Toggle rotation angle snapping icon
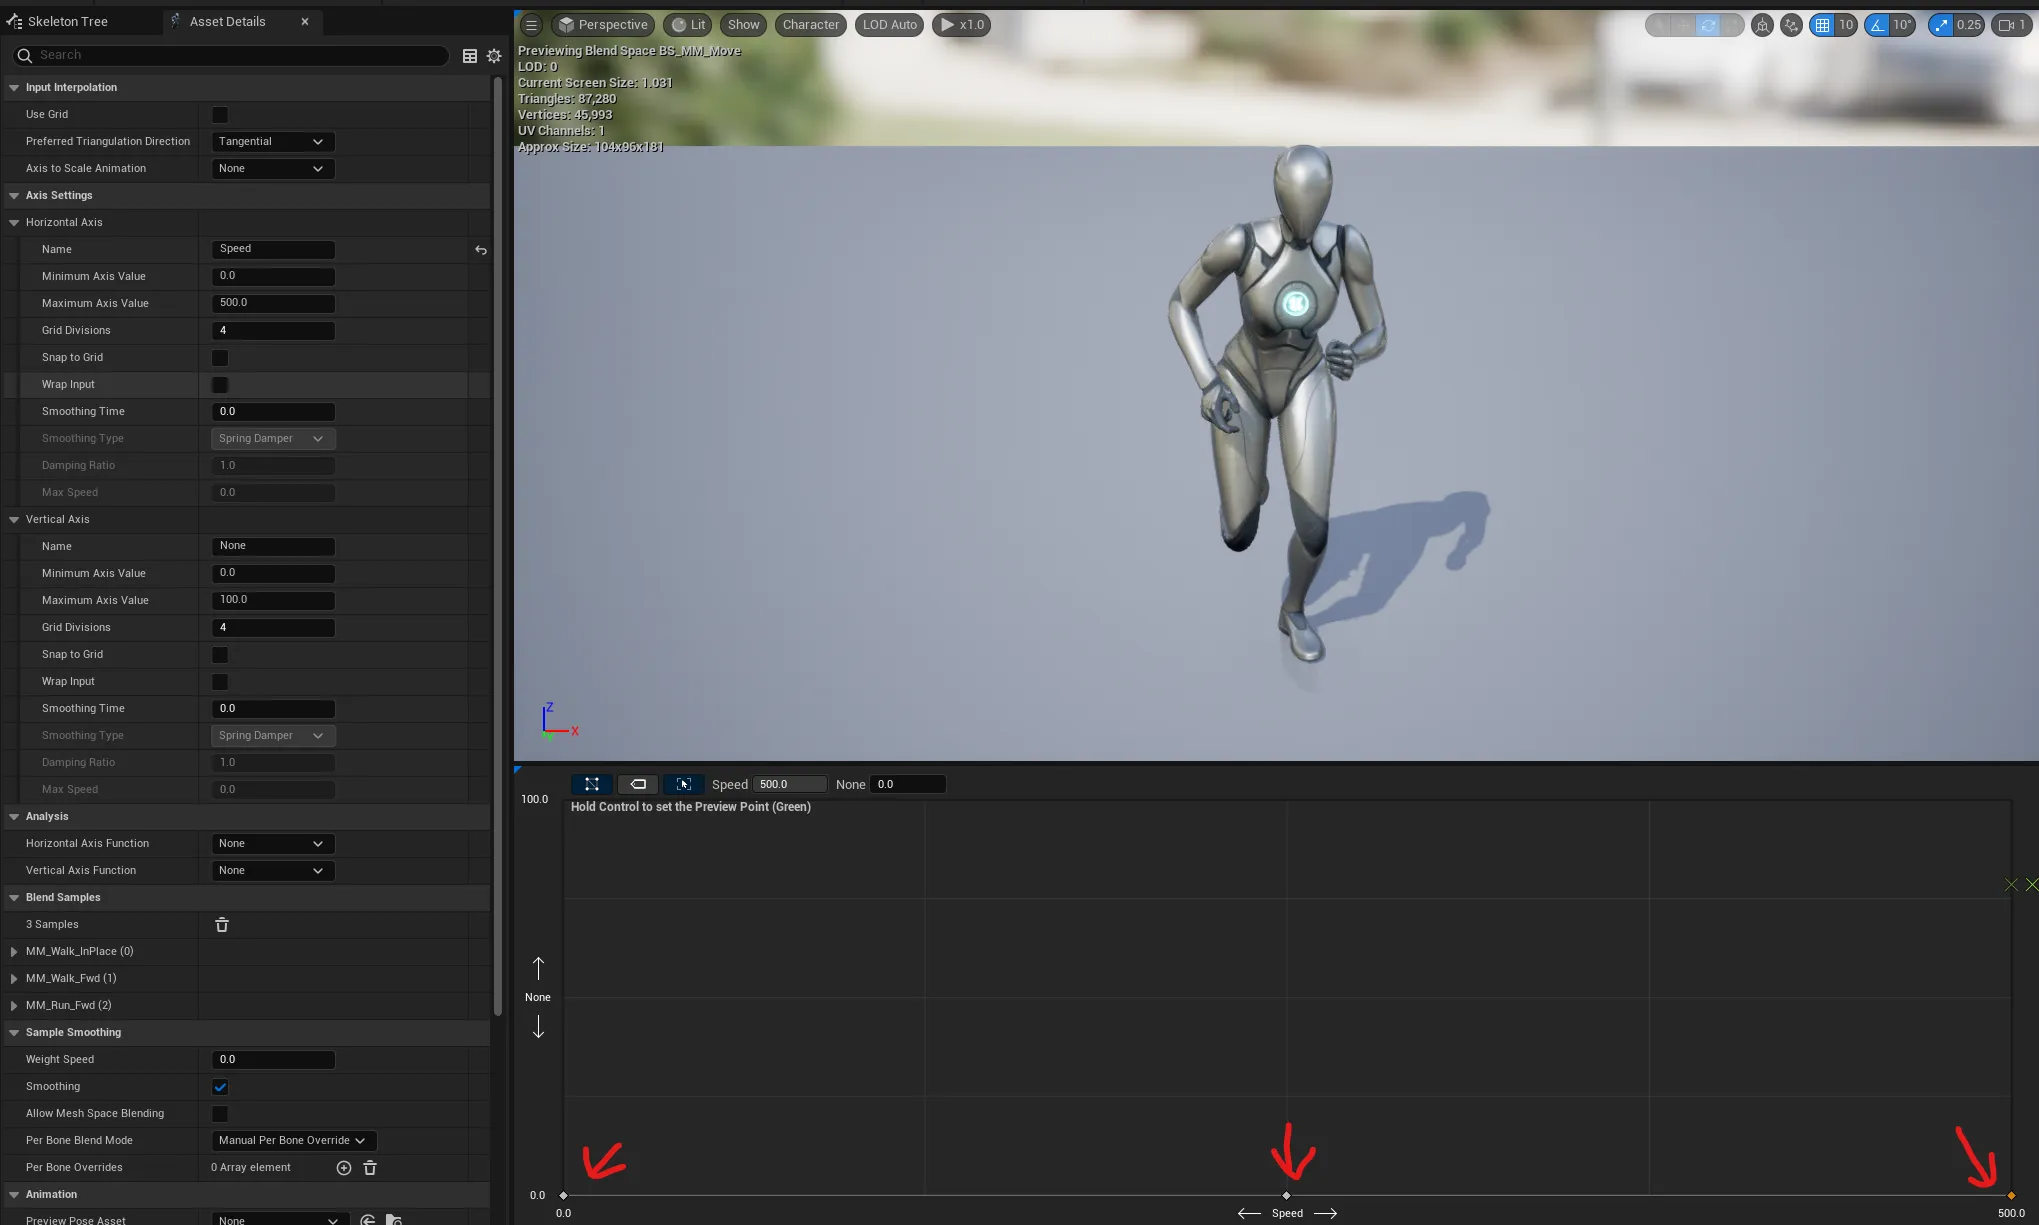This screenshot has width=2039, height=1225. (1877, 25)
